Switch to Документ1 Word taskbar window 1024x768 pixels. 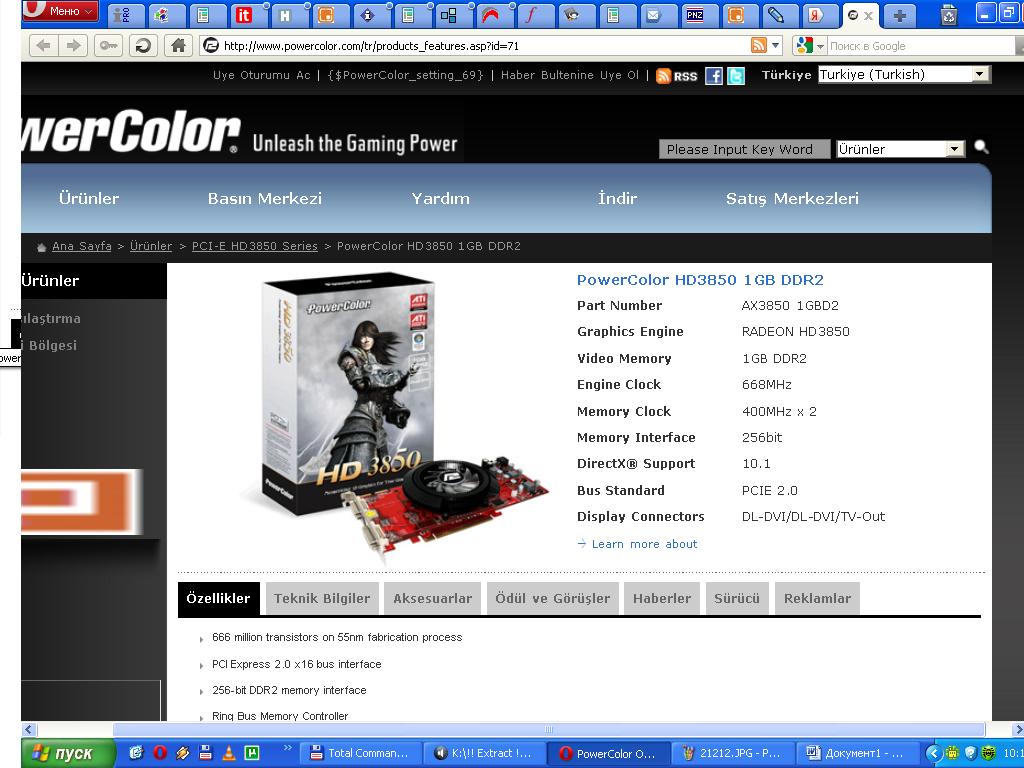tap(857, 753)
